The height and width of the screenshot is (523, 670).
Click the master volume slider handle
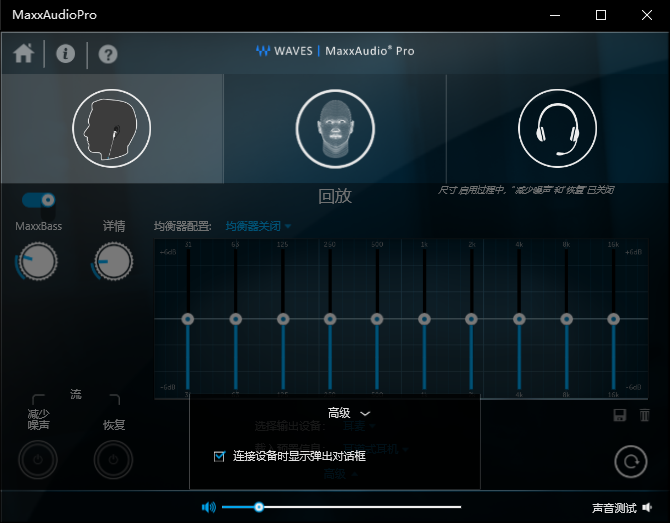click(x=259, y=507)
